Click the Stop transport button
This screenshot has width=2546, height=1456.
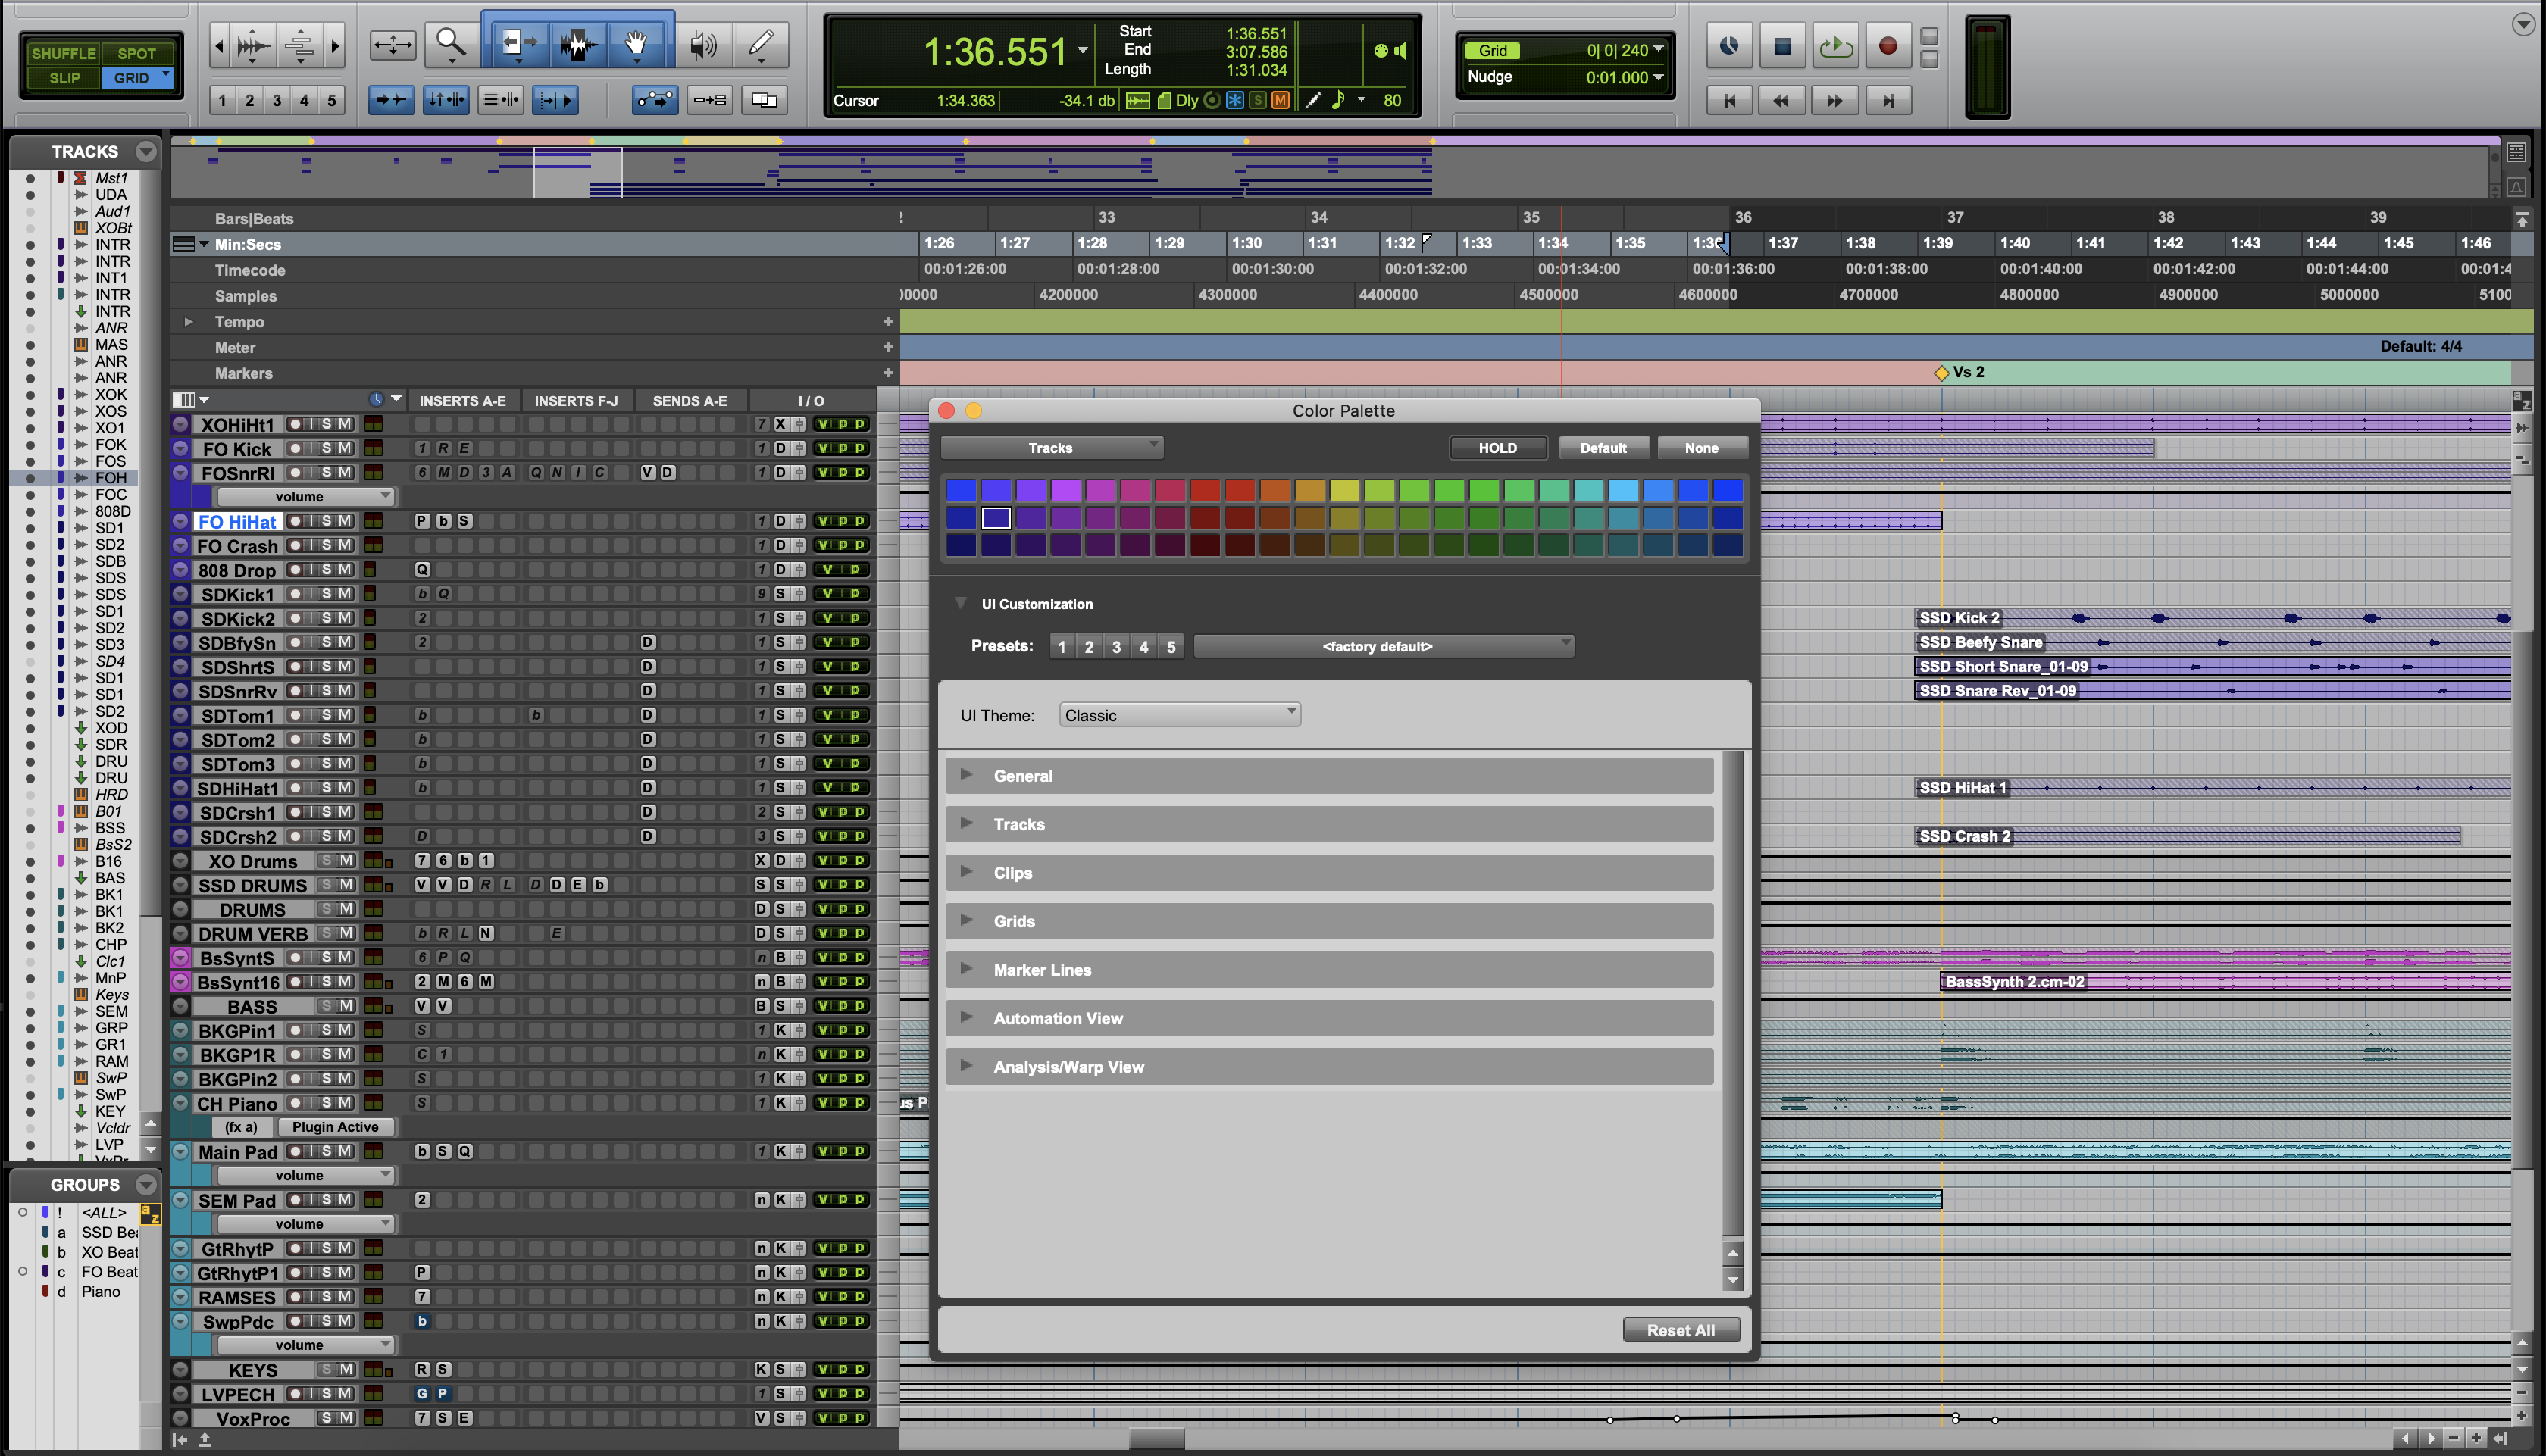pos(1782,46)
